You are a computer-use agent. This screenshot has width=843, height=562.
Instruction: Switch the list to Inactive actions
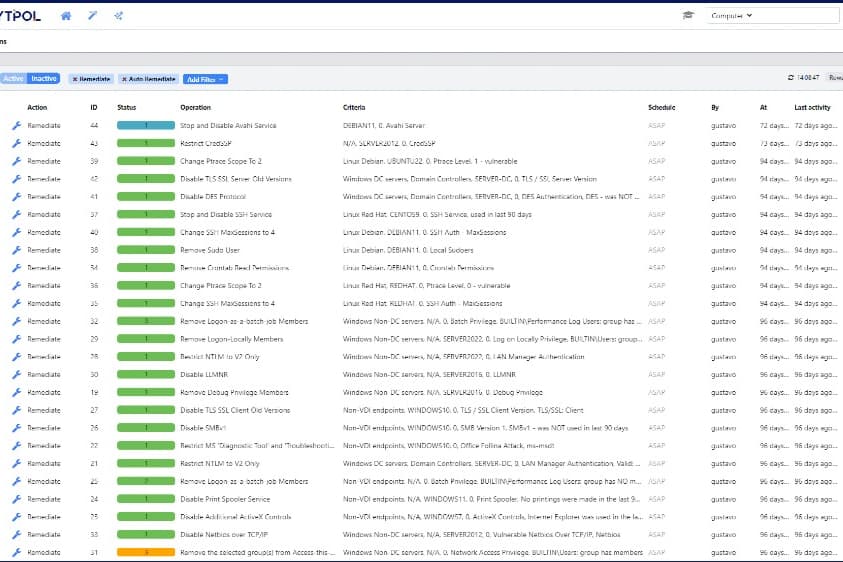(44, 79)
